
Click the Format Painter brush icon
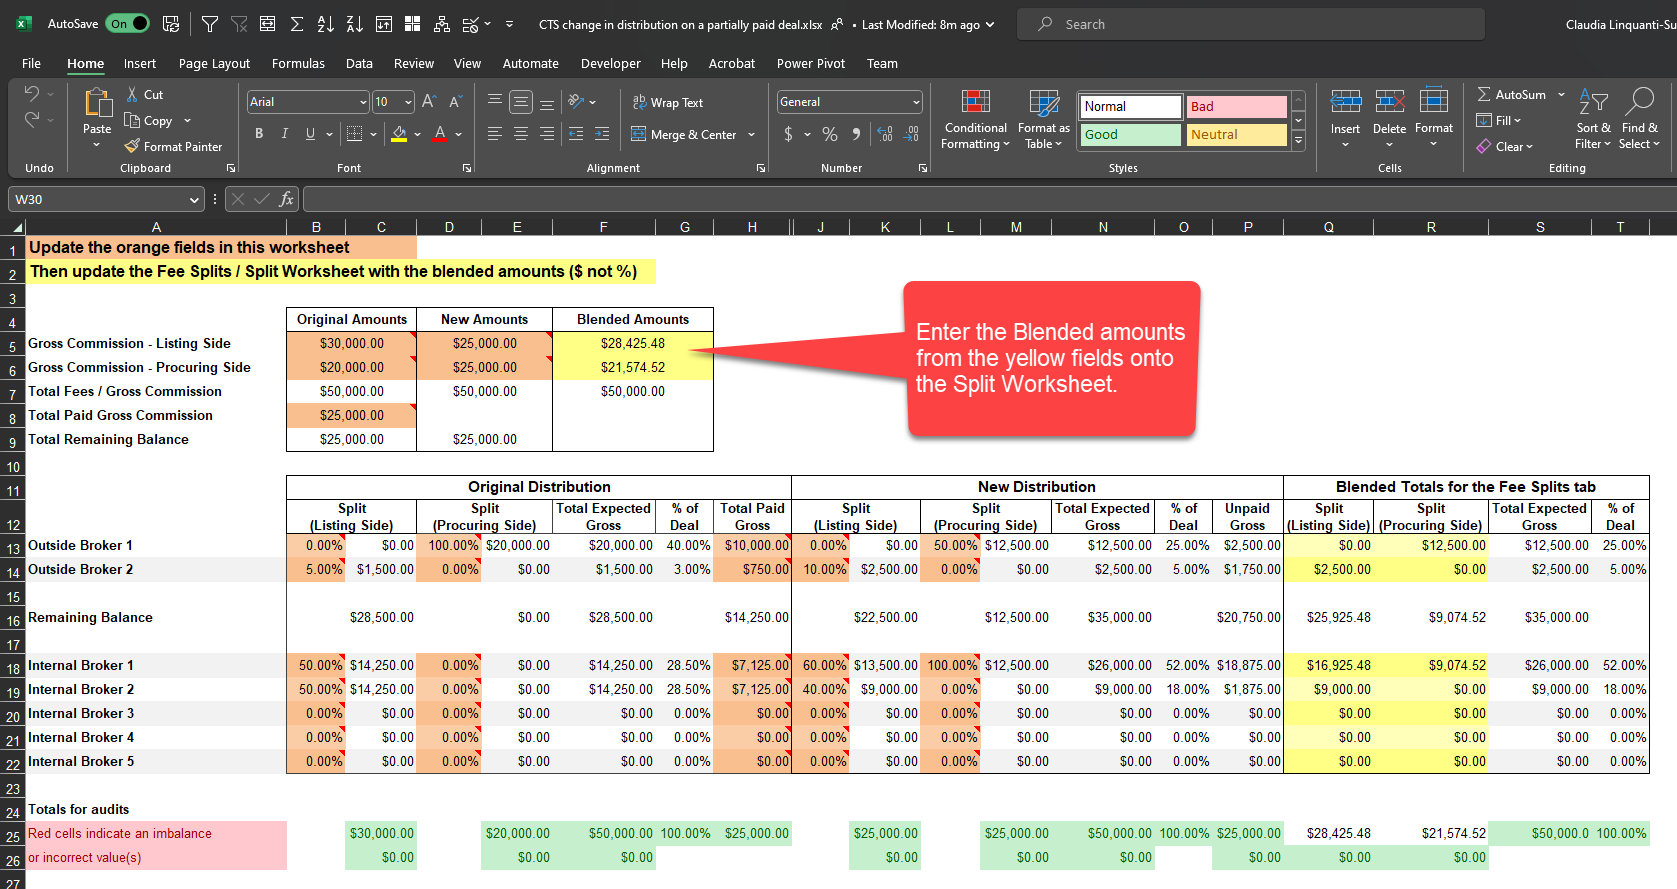coord(132,146)
